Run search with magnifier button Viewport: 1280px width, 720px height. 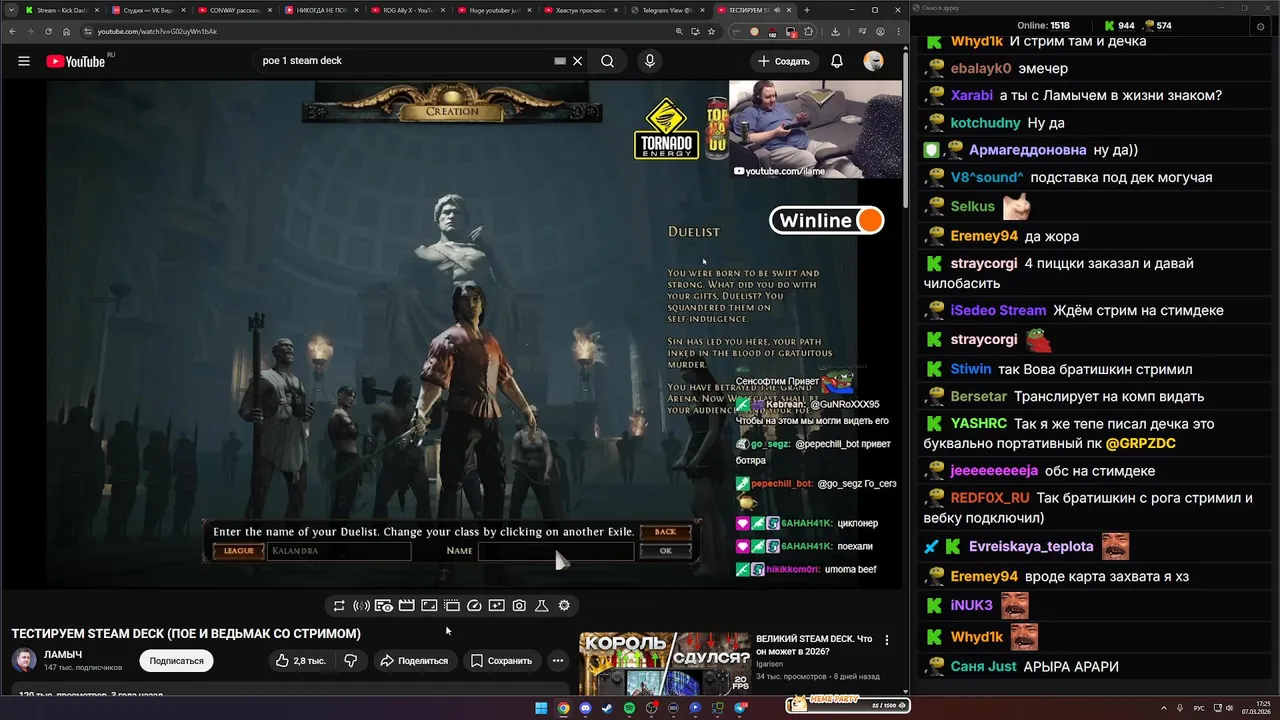click(x=607, y=61)
